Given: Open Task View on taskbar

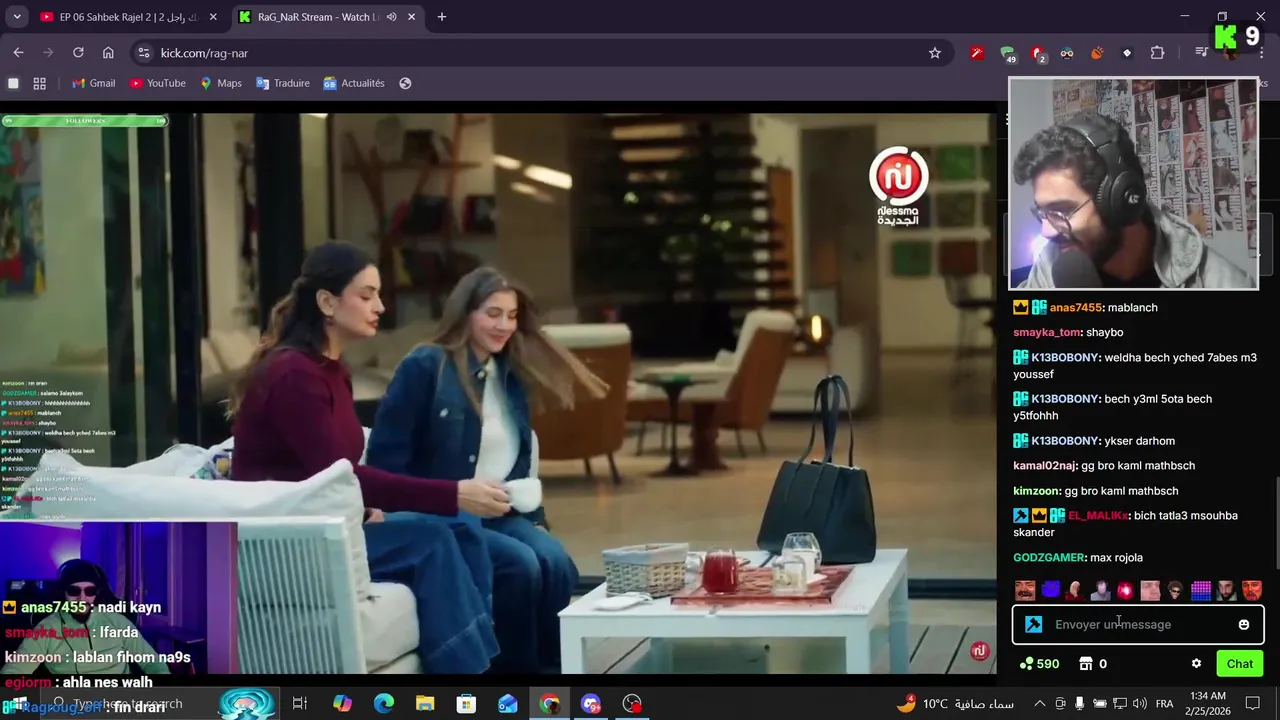Looking at the screenshot, I should (299, 704).
